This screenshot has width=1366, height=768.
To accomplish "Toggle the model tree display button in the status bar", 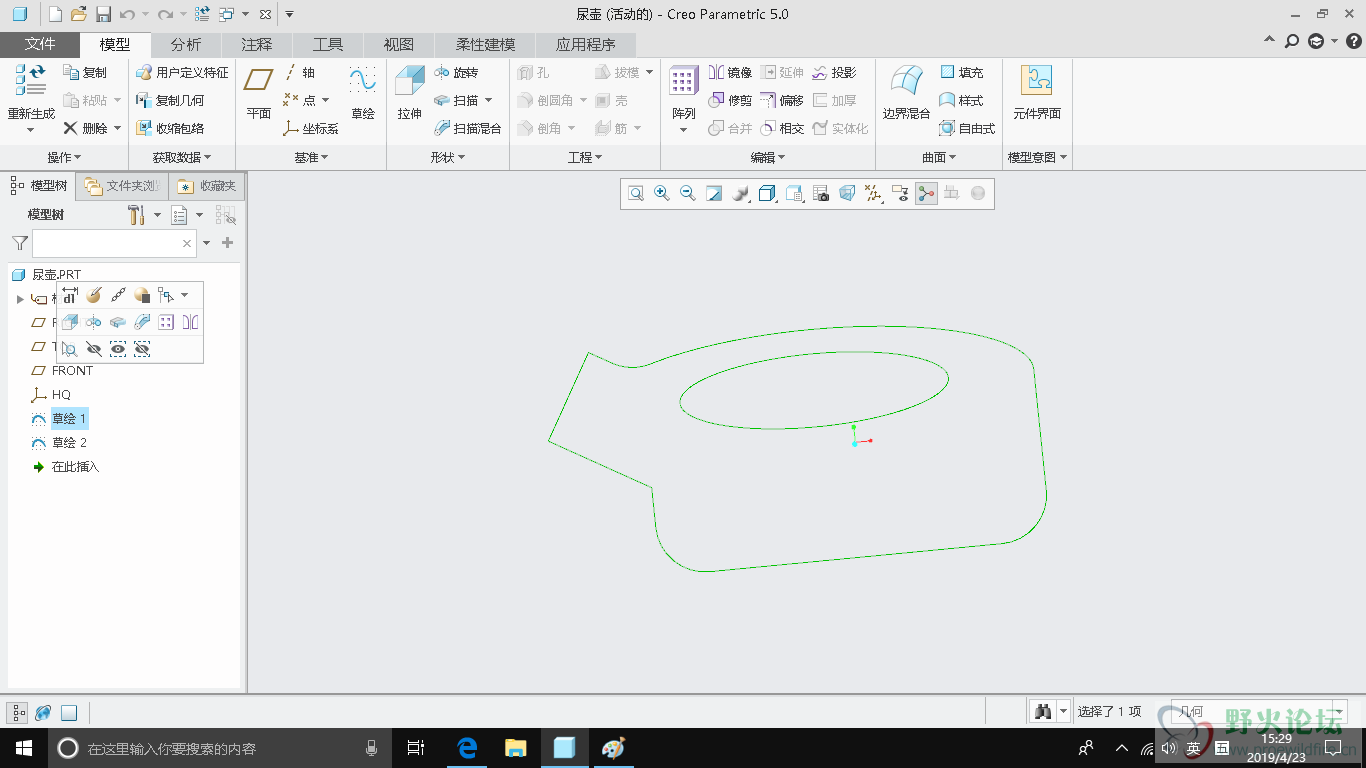I will [19, 713].
